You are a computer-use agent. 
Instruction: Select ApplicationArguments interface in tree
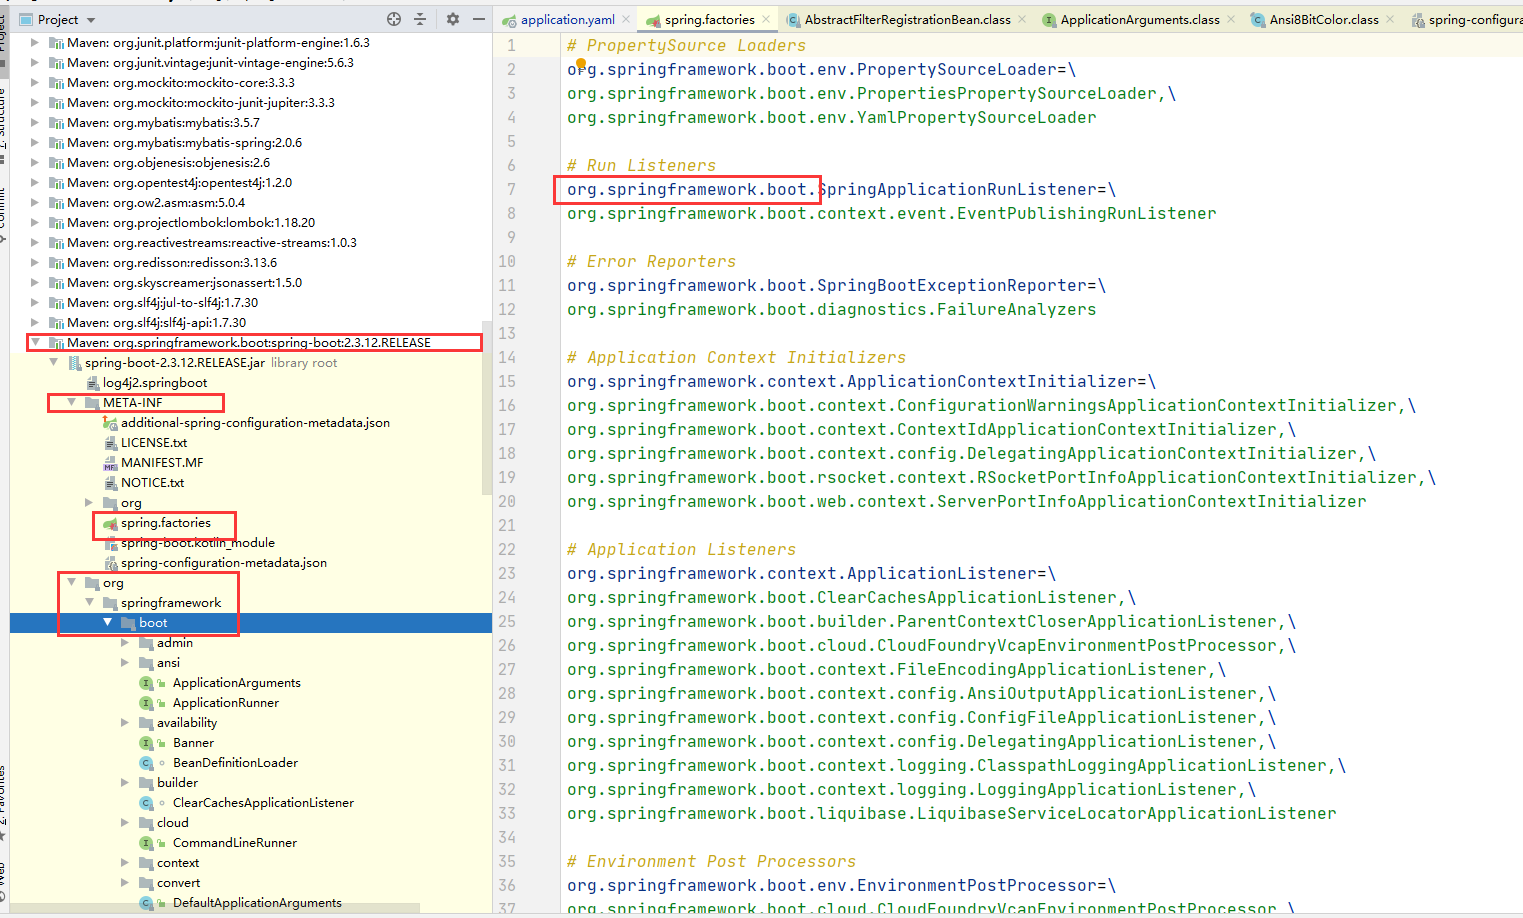tap(236, 682)
